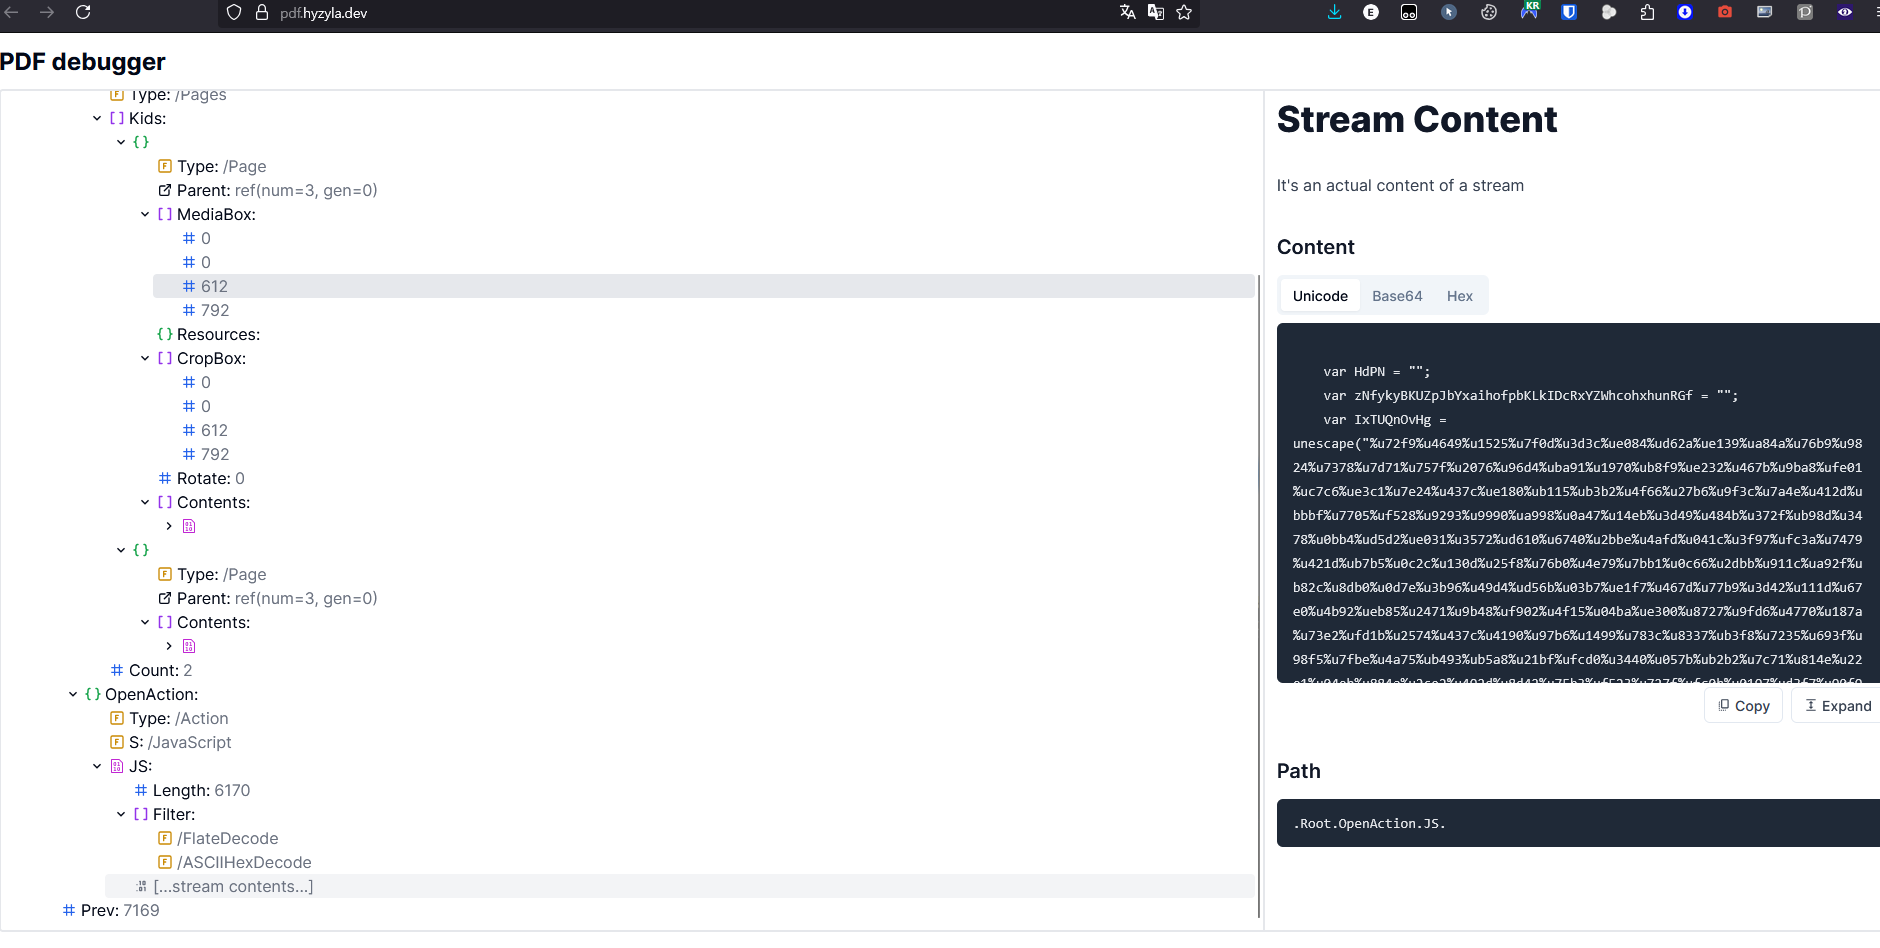
Task: Collapse the JS stream node
Action: (97, 766)
